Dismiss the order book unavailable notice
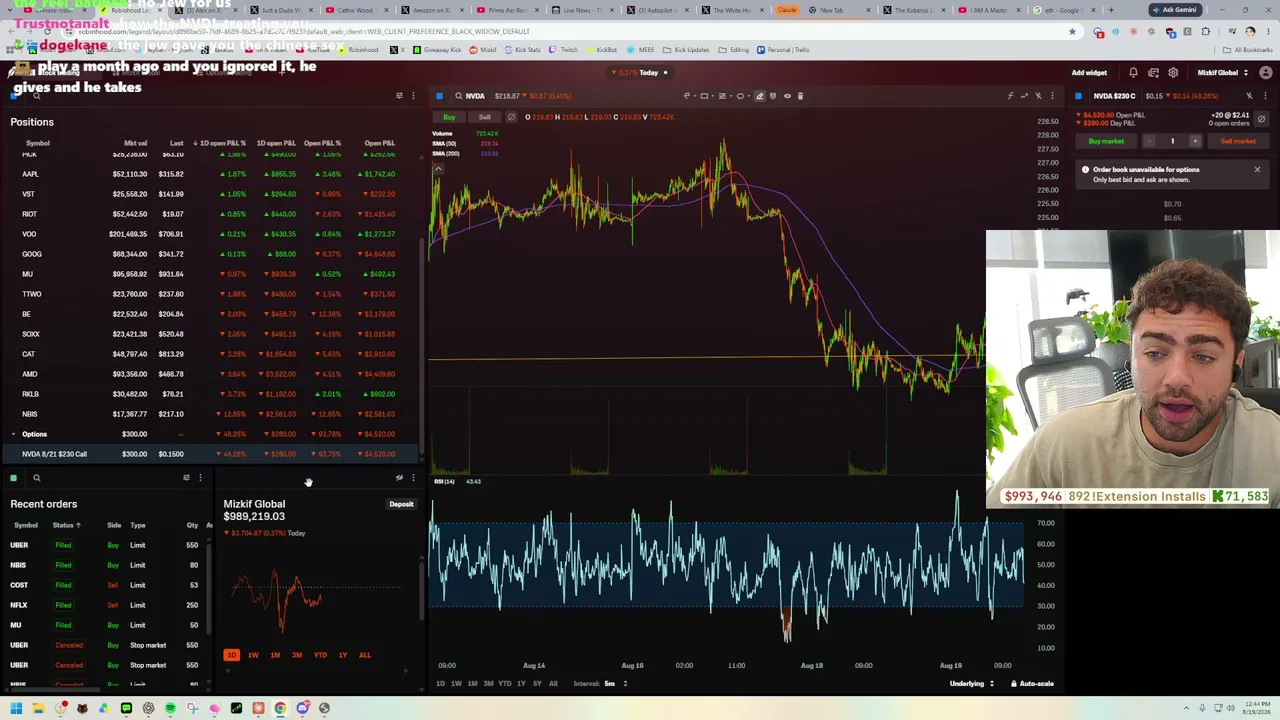The image size is (1280, 720). click(1257, 169)
